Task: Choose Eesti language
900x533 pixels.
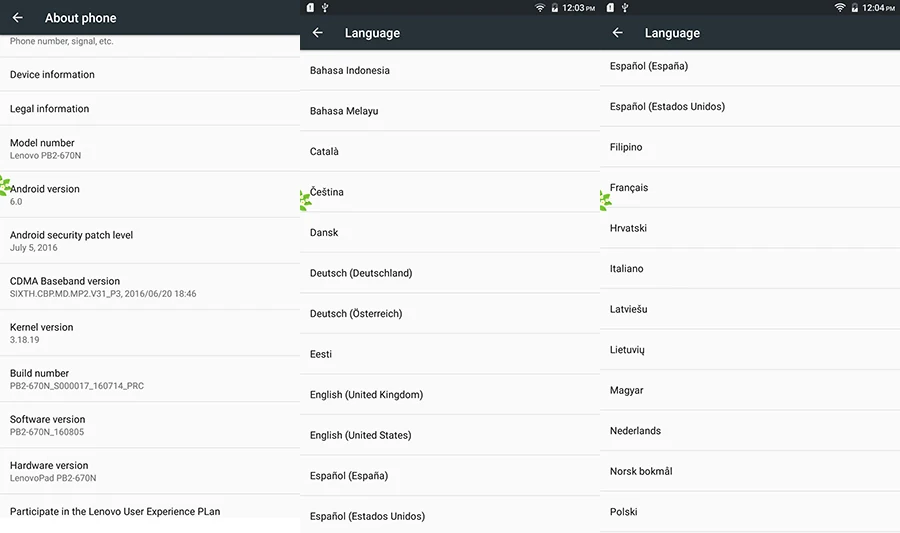Action: tap(450, 354)
